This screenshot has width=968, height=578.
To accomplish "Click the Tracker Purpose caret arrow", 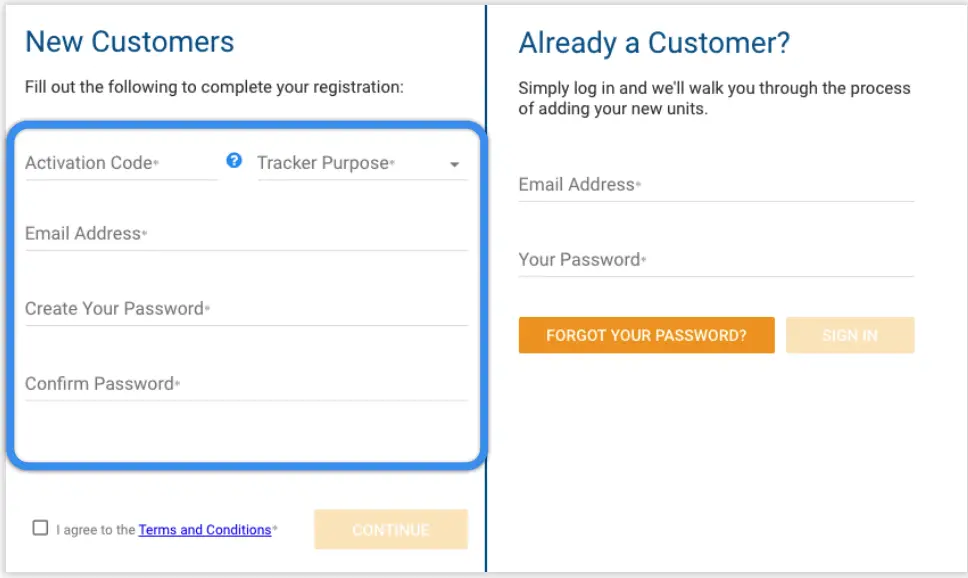I will [x=455, y=164].
